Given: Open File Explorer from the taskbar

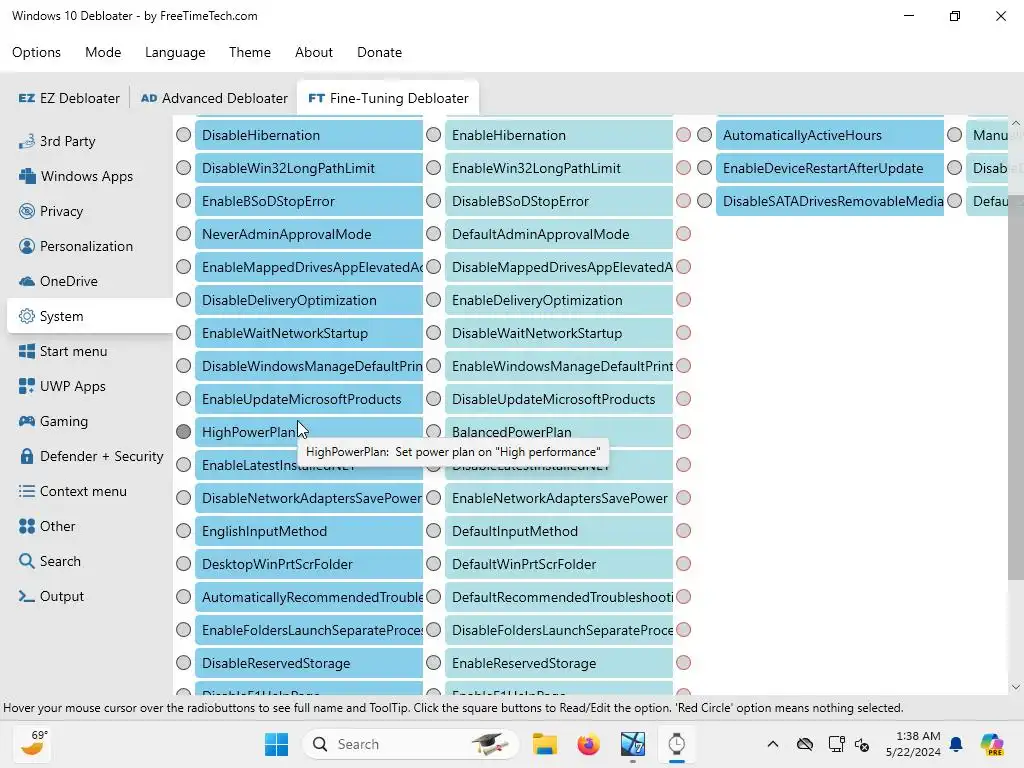Looking at the screenshot, I should pyautogui.click(x=545, y=744).
